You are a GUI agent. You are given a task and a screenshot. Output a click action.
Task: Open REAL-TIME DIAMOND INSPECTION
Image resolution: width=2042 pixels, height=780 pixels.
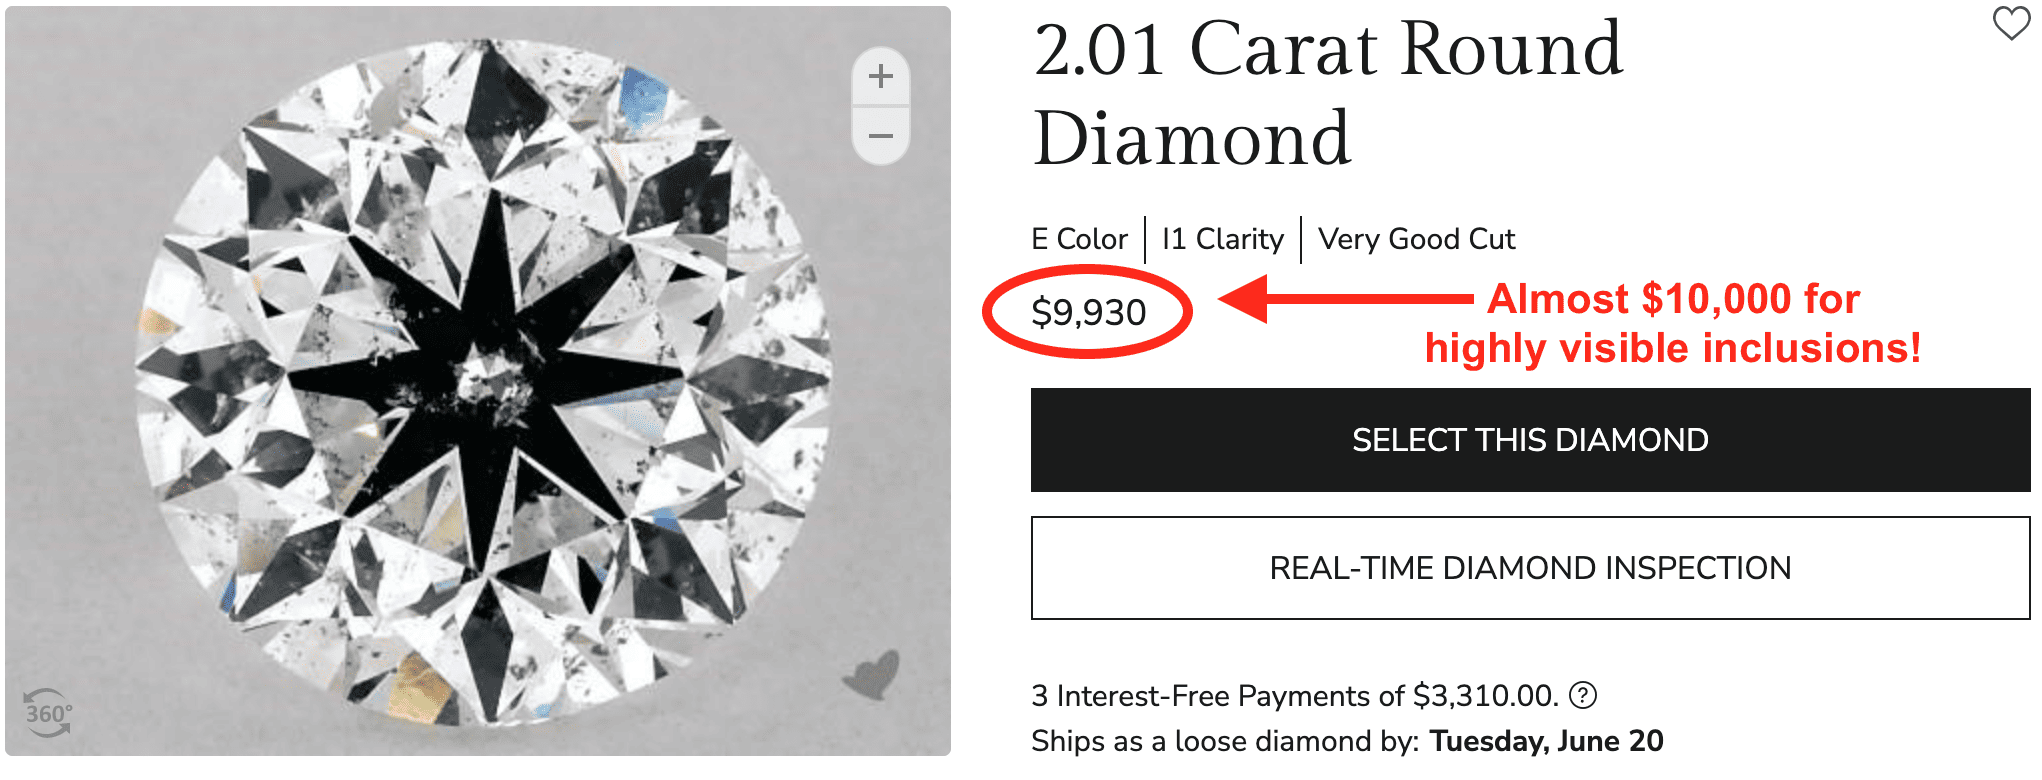coord(1530,568)
